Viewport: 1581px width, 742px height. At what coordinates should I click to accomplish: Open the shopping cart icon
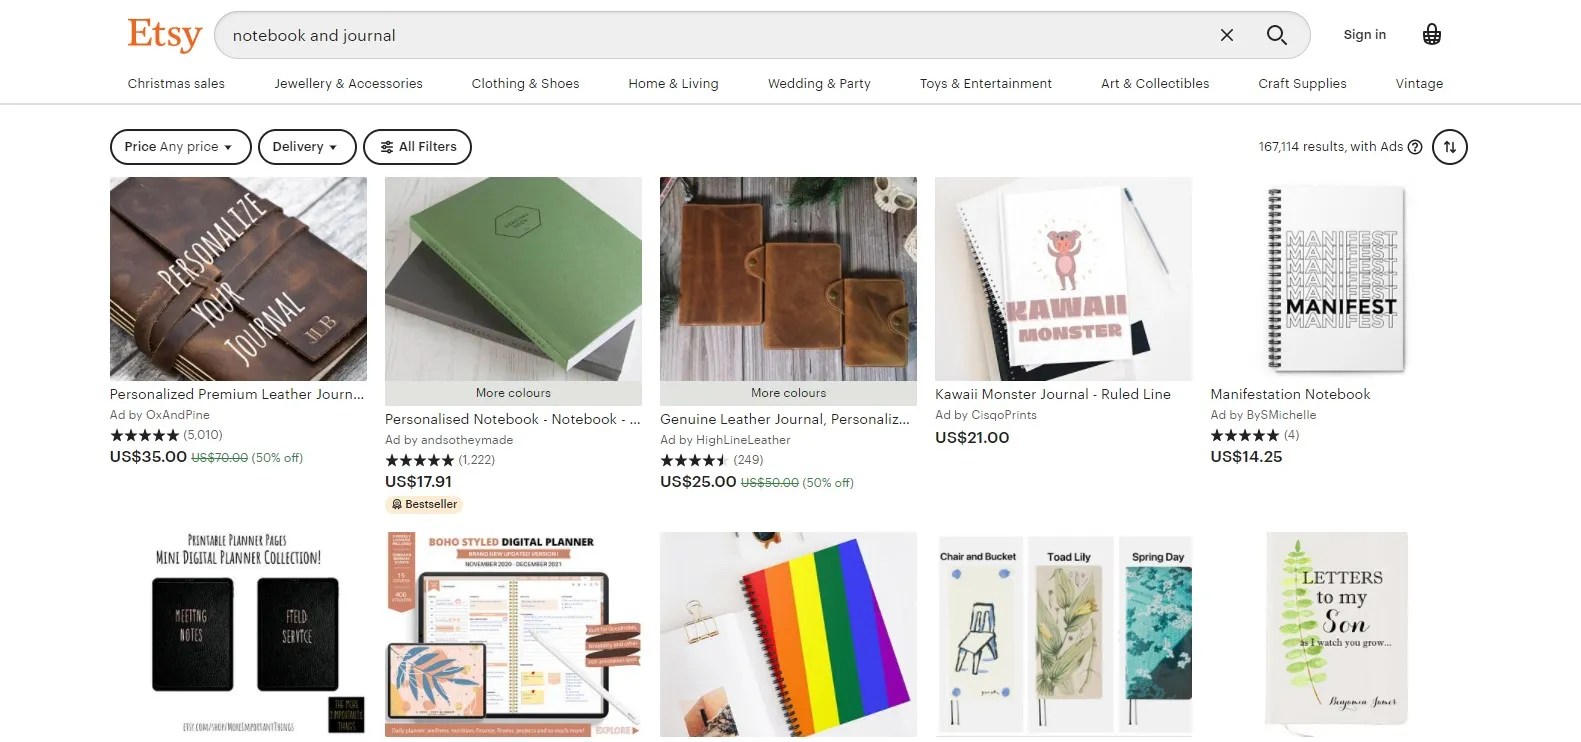[1432, 34]
